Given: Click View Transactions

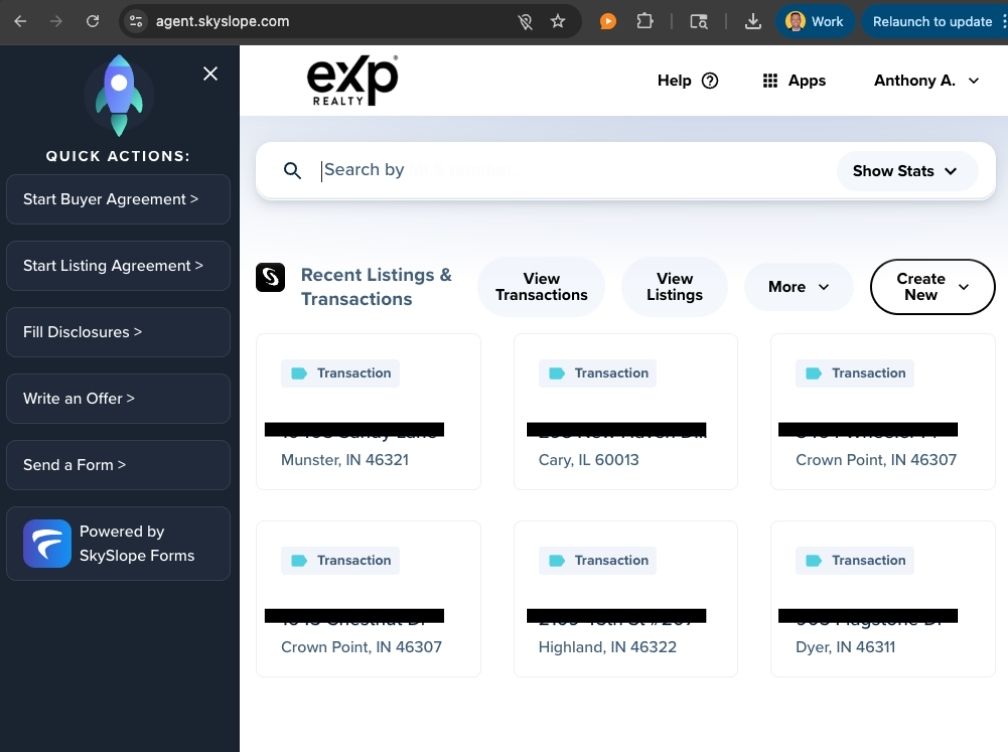Looking at the screenshot, I should tap(541, 287).
